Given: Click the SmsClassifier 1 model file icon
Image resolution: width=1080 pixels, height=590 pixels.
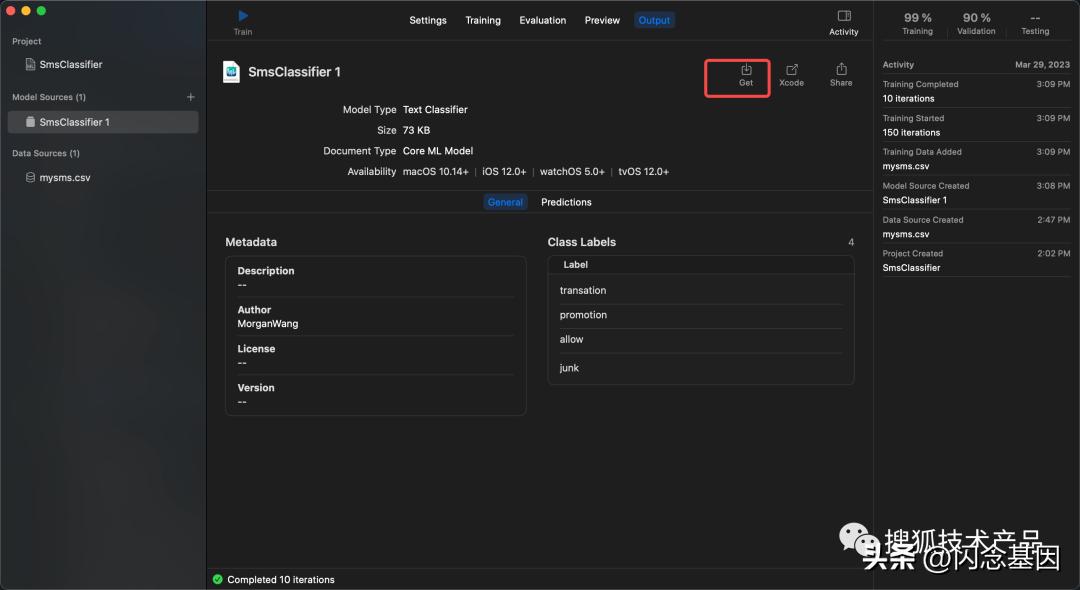Looking at the screenshot, I should click(231, 72).
